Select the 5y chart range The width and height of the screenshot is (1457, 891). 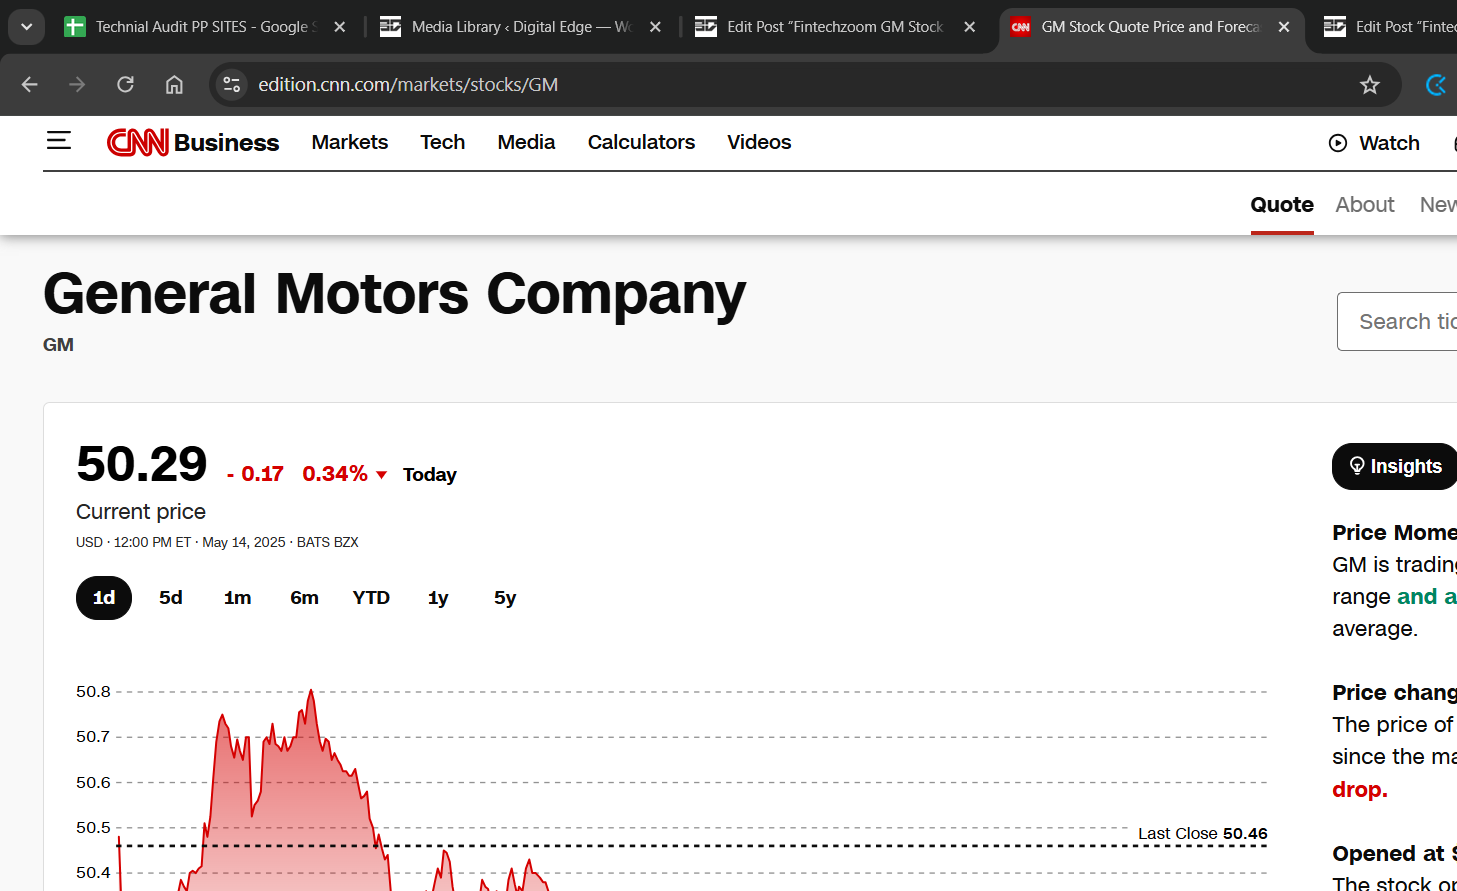click(x=505, y=598)
